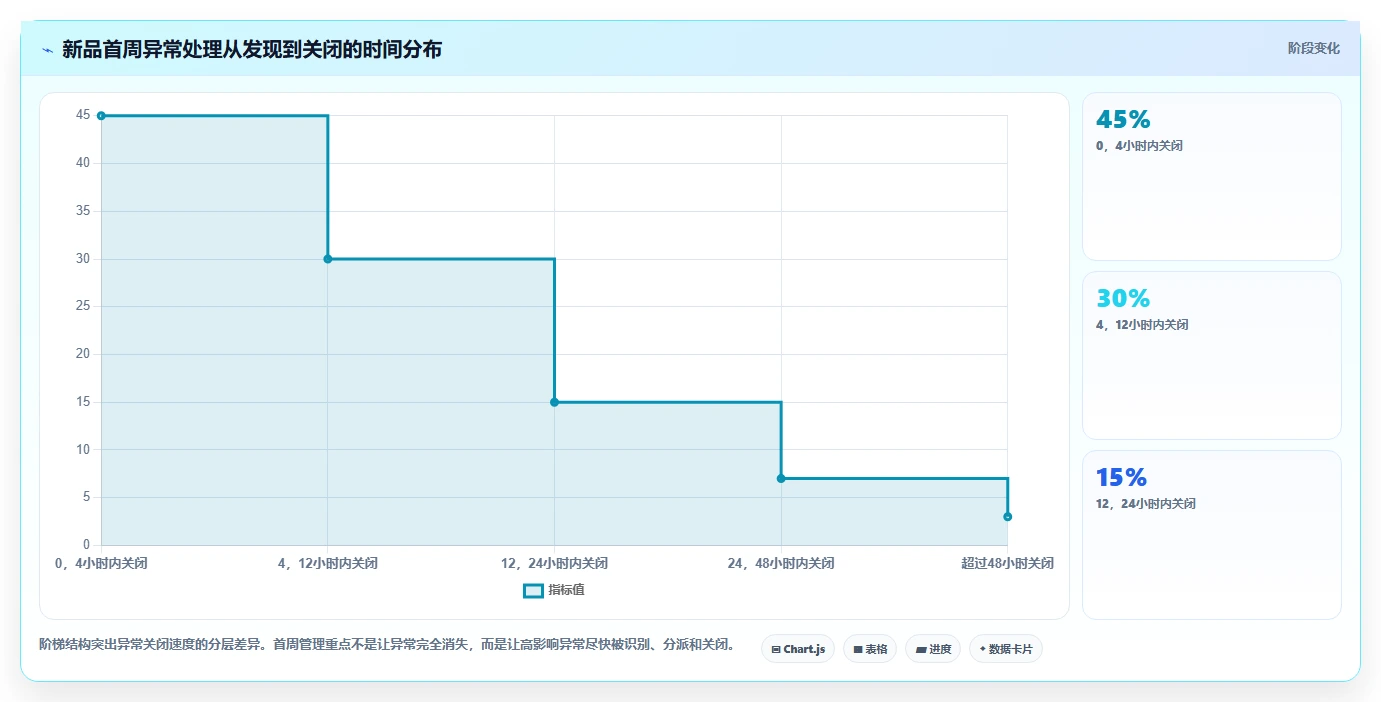Viewport: 1381px width, 702px height.
Task: Open the 45% stat card
Action: [1212, 177]
